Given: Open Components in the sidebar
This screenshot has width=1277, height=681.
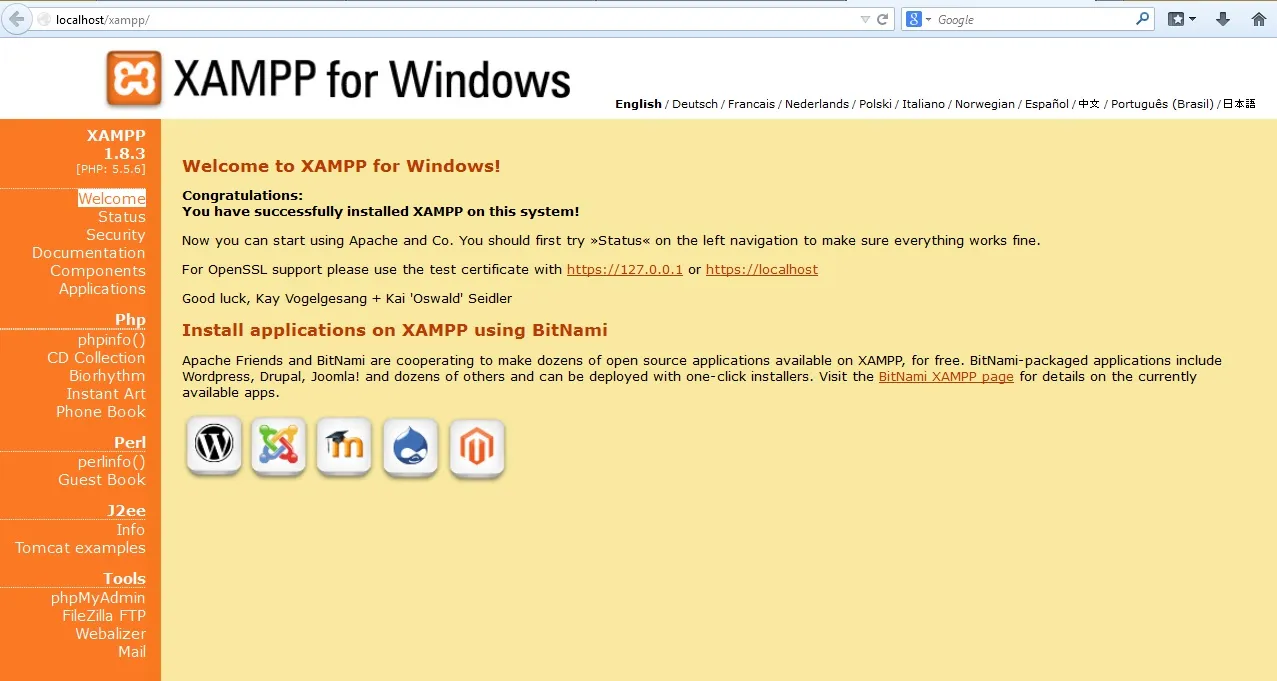Looking at the screenshot, I should (x=98, y=271).
